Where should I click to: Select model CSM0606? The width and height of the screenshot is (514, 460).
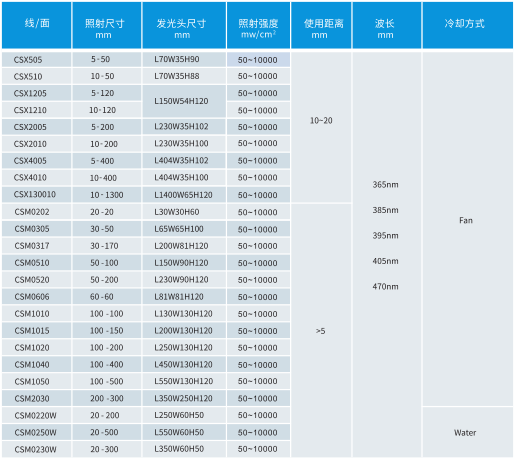coord(36,297)
